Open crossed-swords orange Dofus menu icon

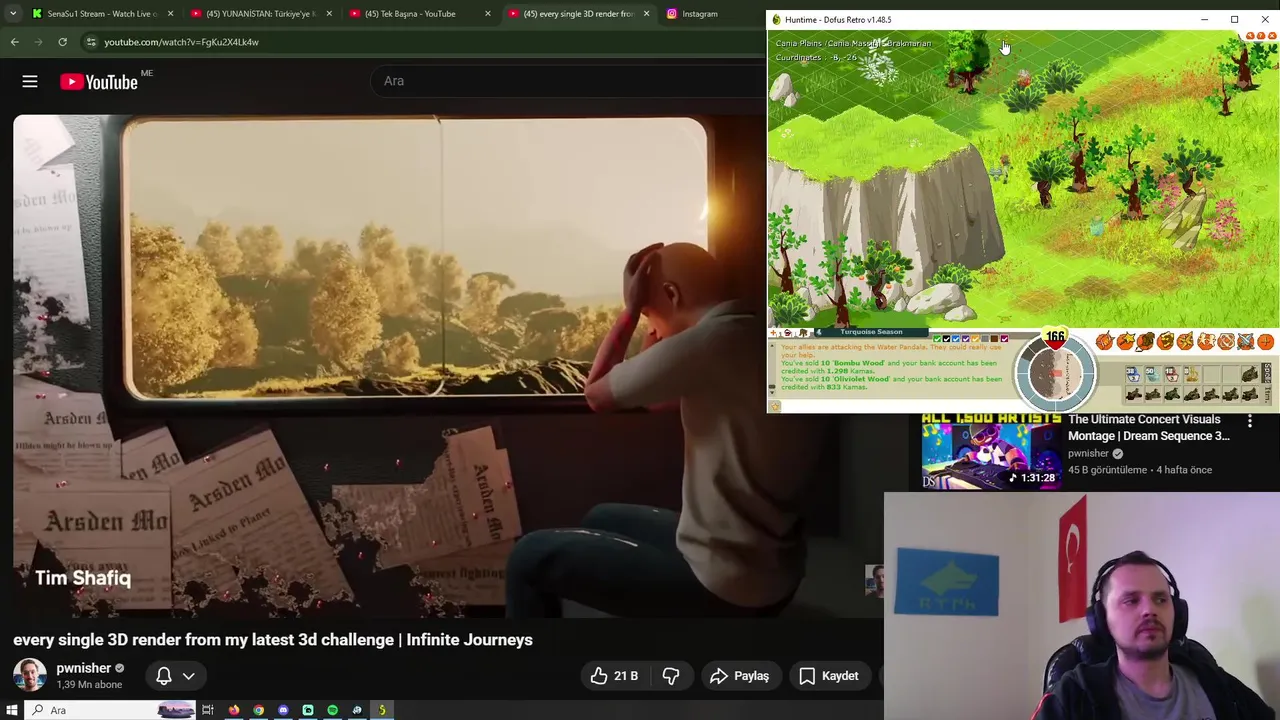pyautogui.click(x=1245, y=342)
